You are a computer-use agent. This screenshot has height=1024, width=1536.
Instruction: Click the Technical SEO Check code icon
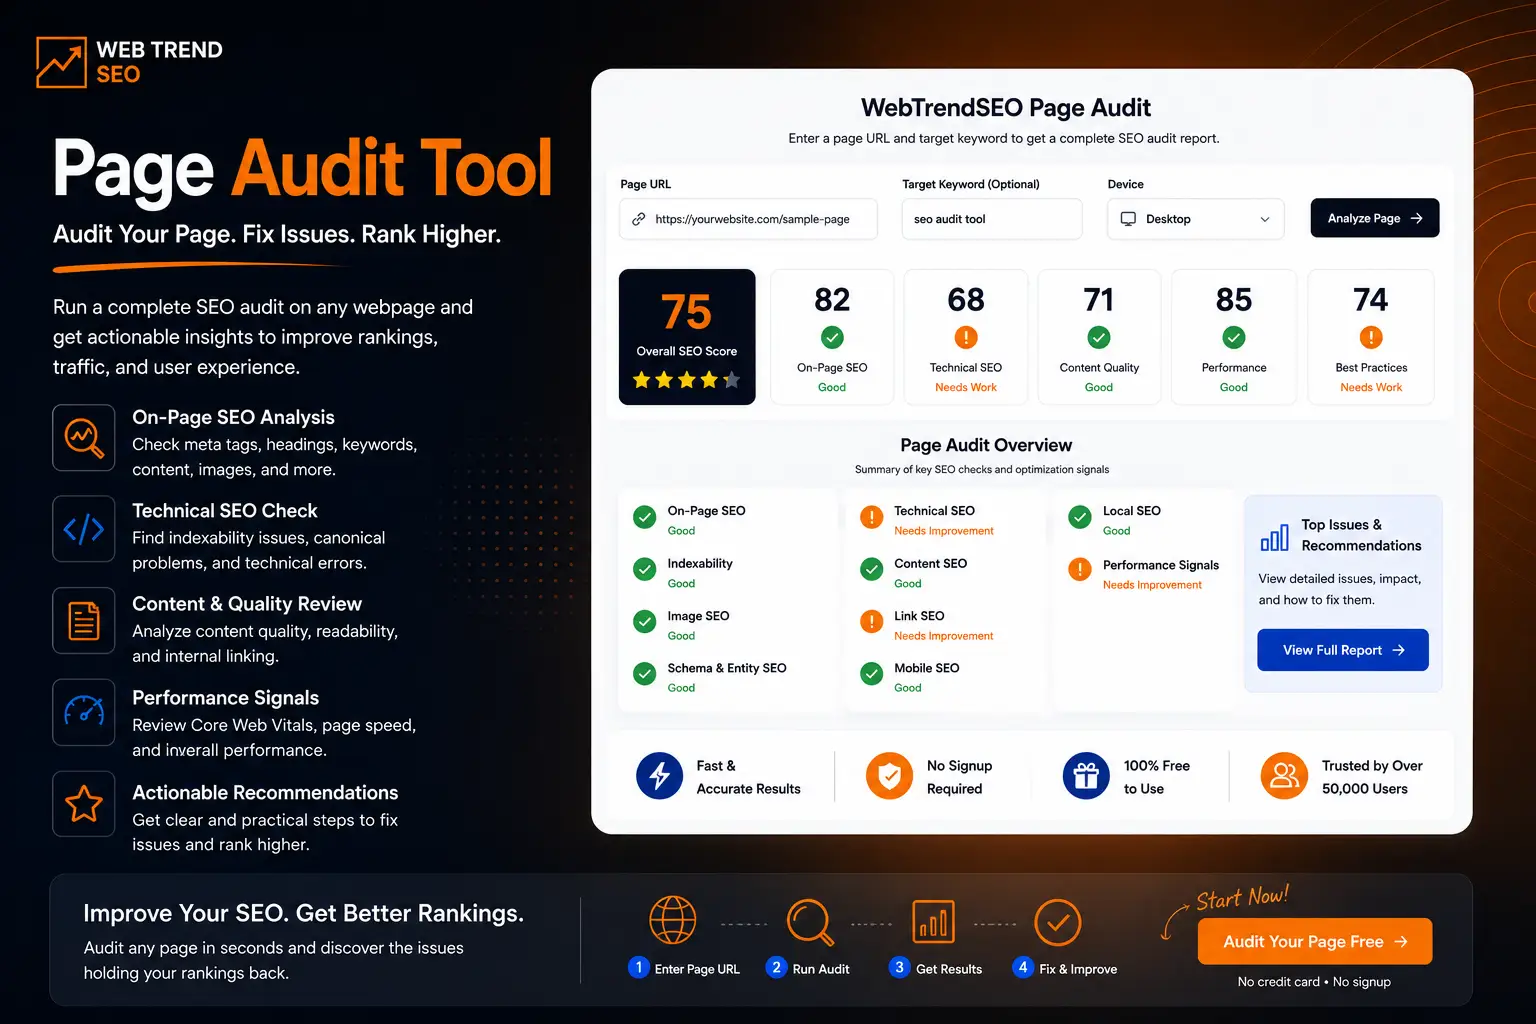tap(84, 529)
